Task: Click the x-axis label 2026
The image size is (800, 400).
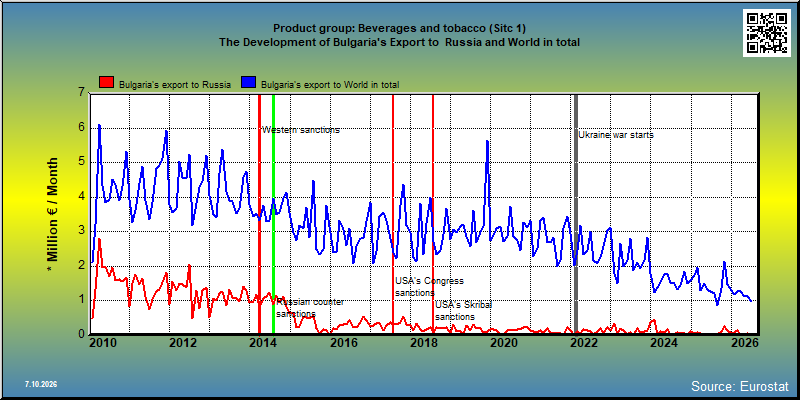Action: pyautogui.click(x=743, y=342)
